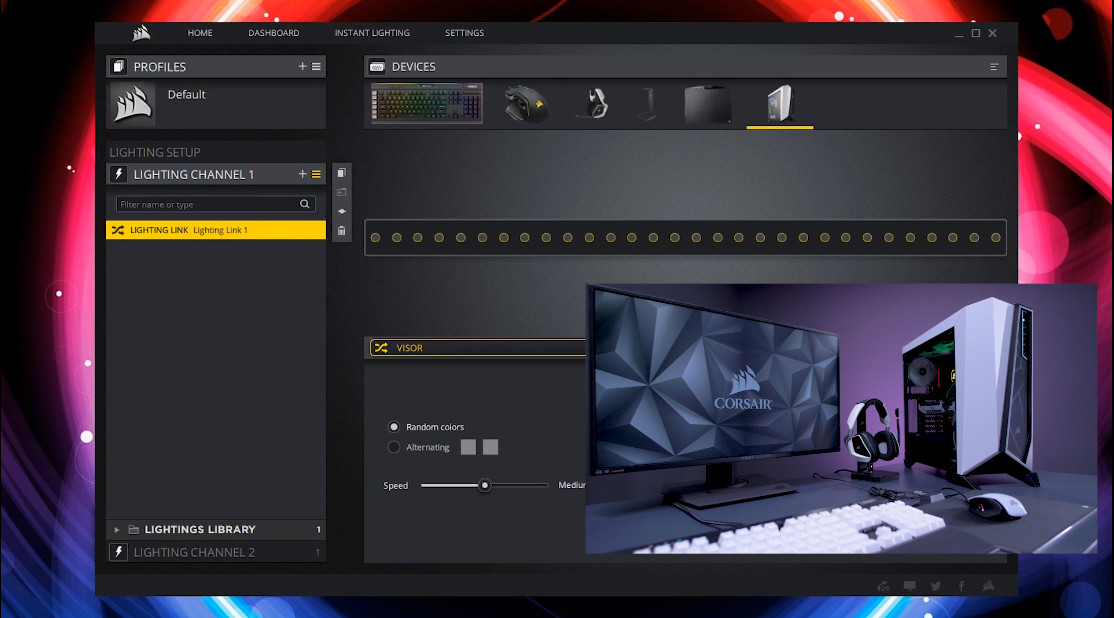
Task: Select the RGB keyboard device
Action: coord(427,104)
